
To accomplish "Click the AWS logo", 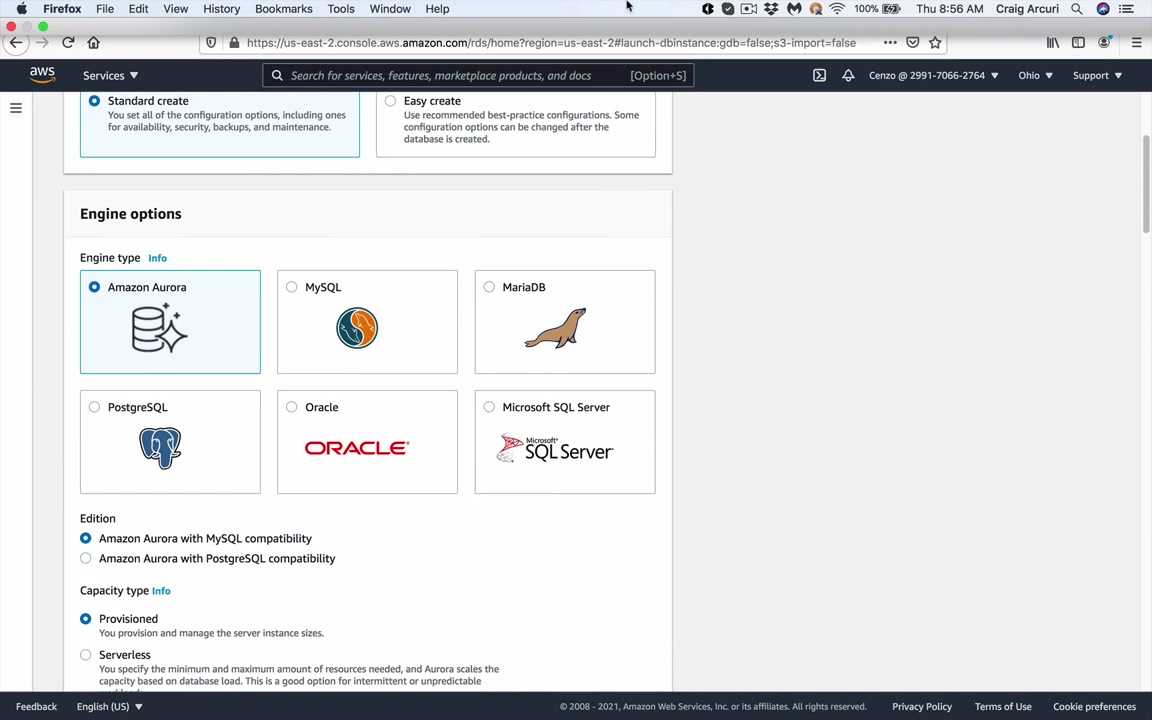I will (x=43, y=75).
